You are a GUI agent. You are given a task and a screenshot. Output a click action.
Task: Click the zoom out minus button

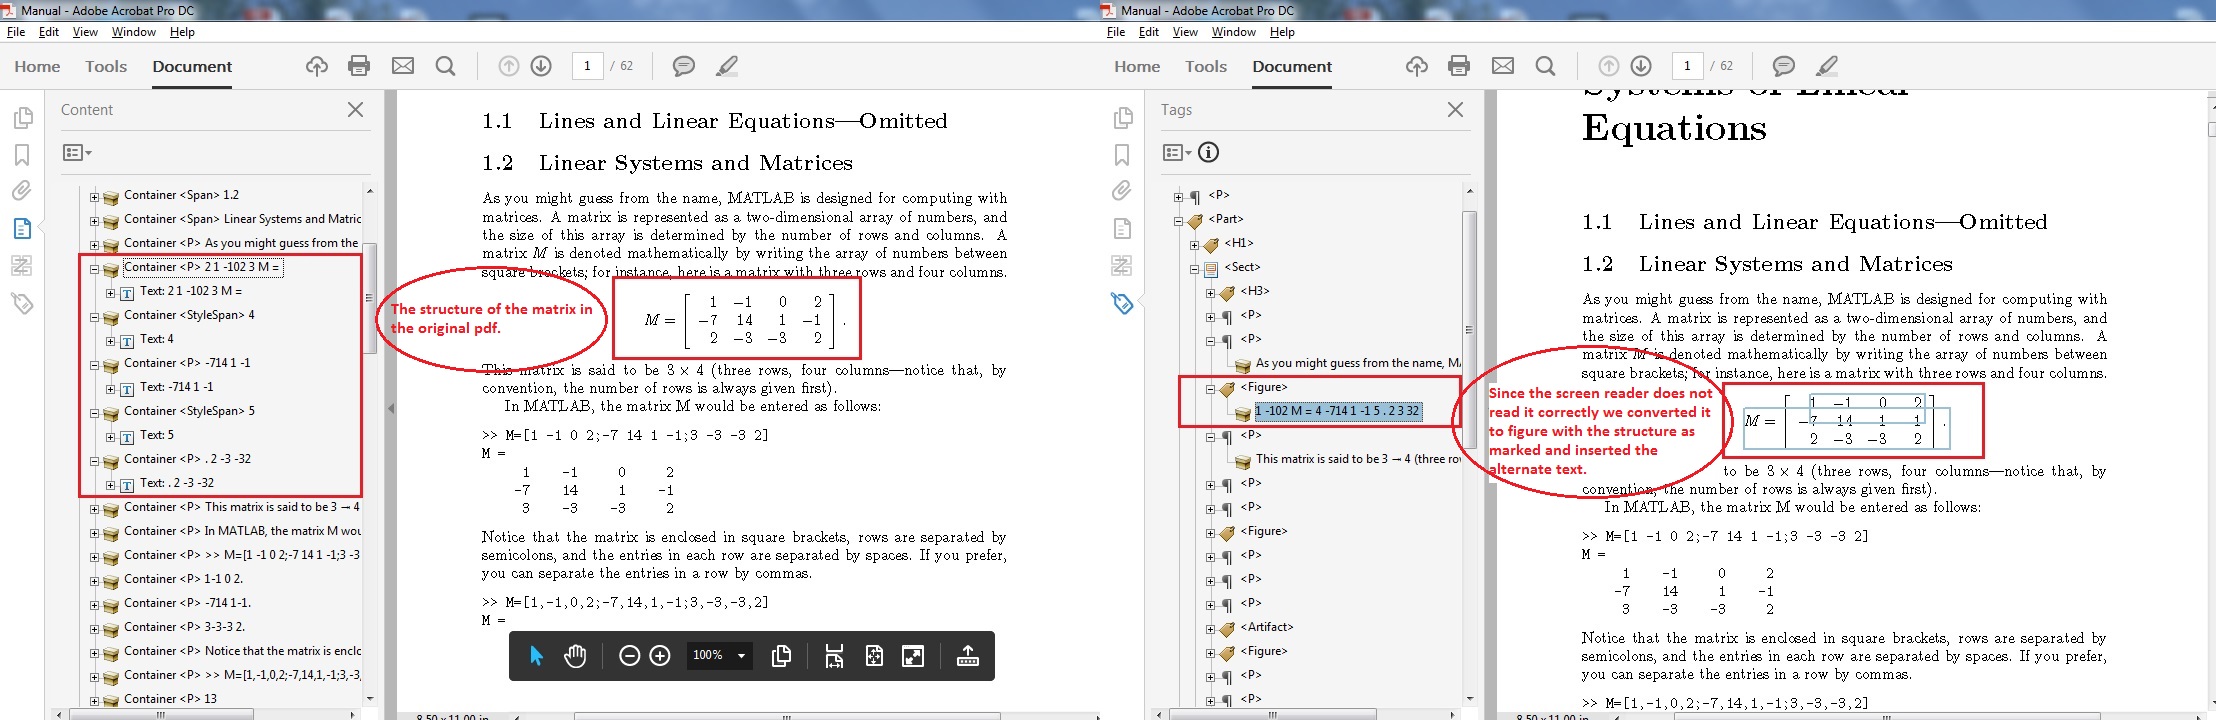click(x=629, y=656)
